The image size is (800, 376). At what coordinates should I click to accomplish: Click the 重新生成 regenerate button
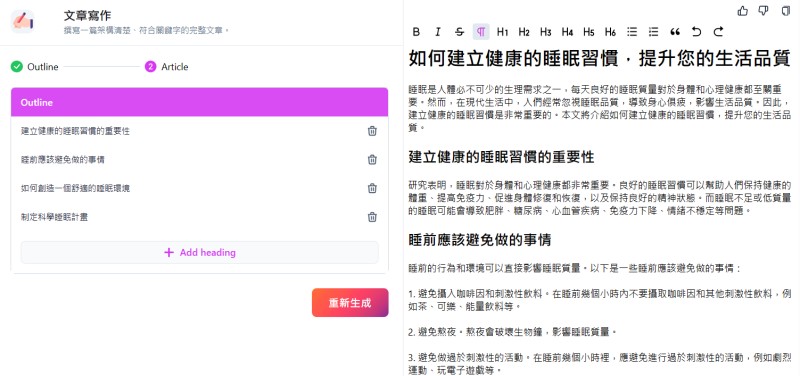tap(350, 303)
